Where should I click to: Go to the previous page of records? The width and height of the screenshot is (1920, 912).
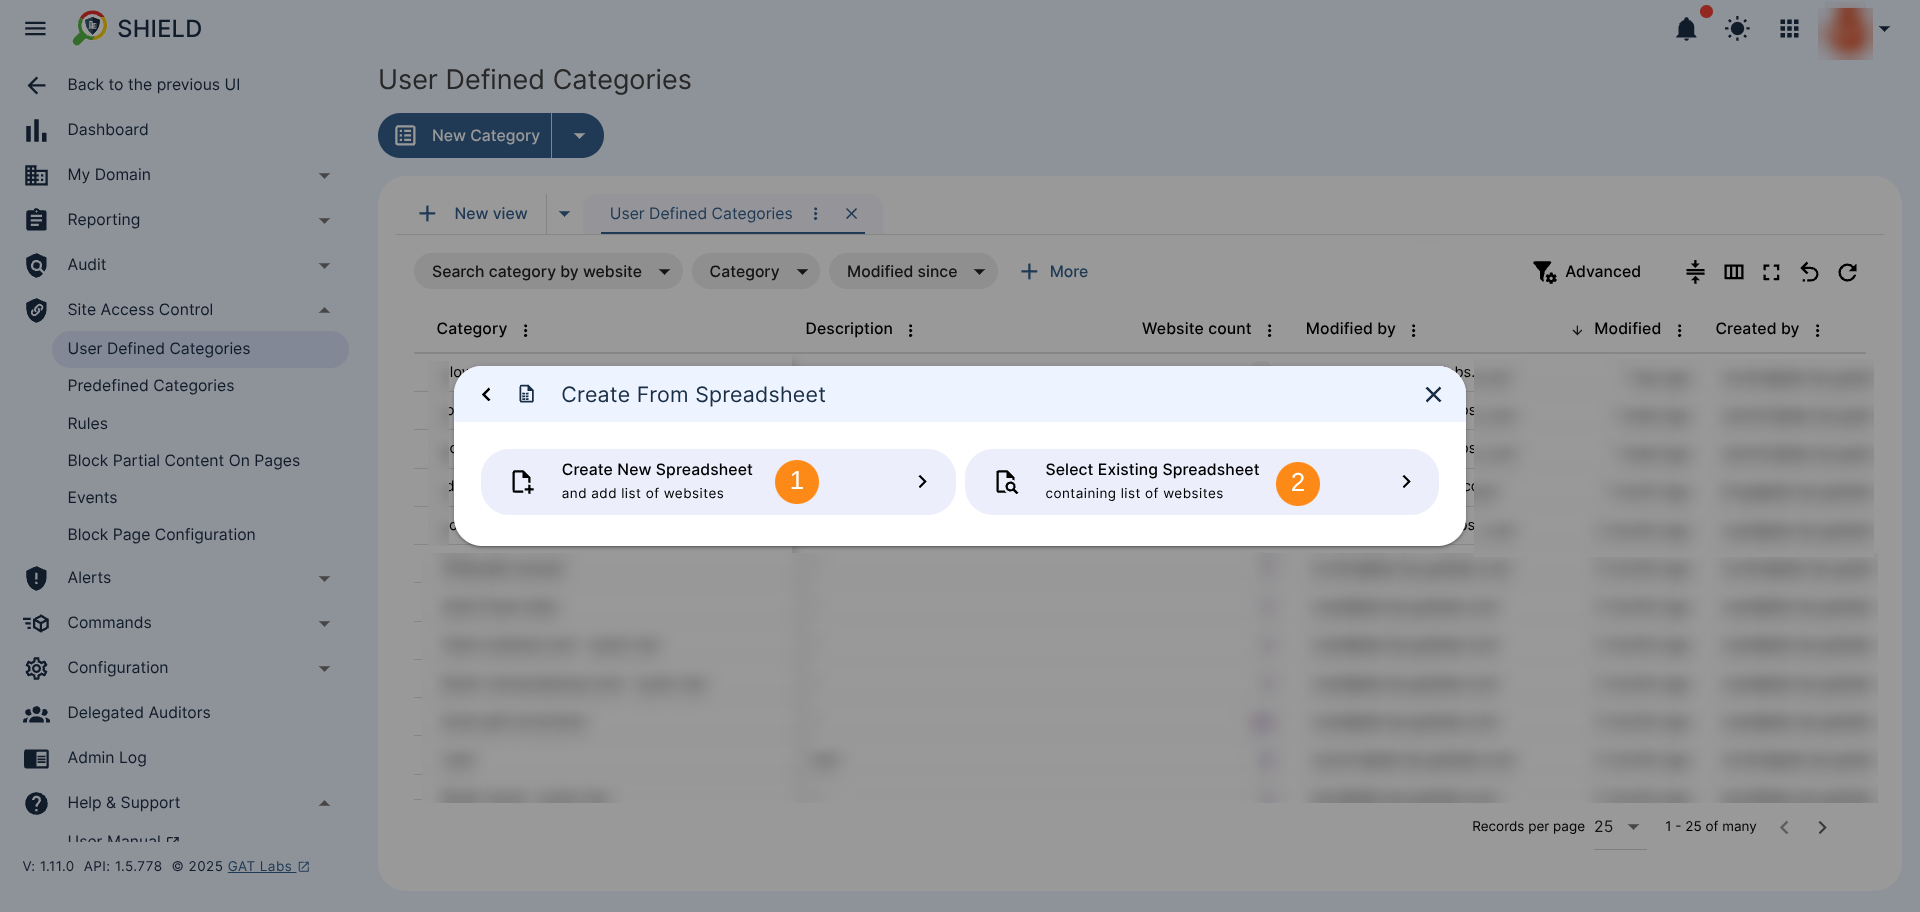coord(1784,827)
